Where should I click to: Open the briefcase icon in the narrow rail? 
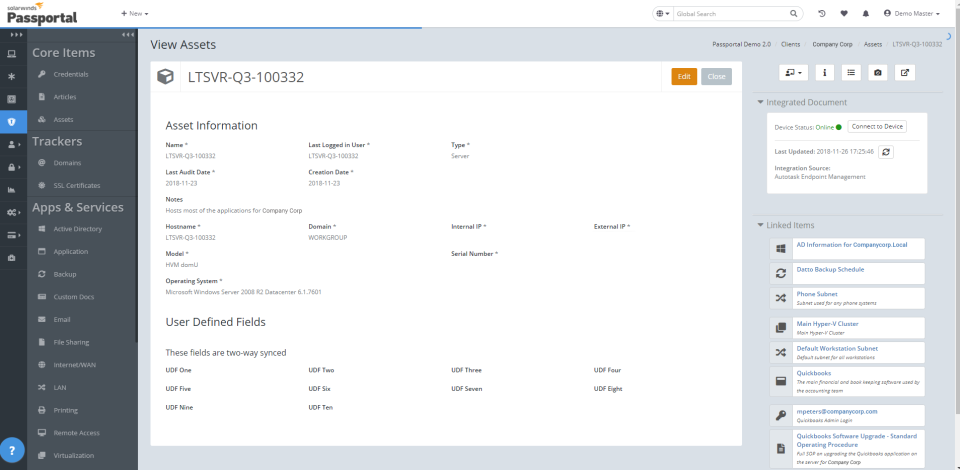coord(11,258)
